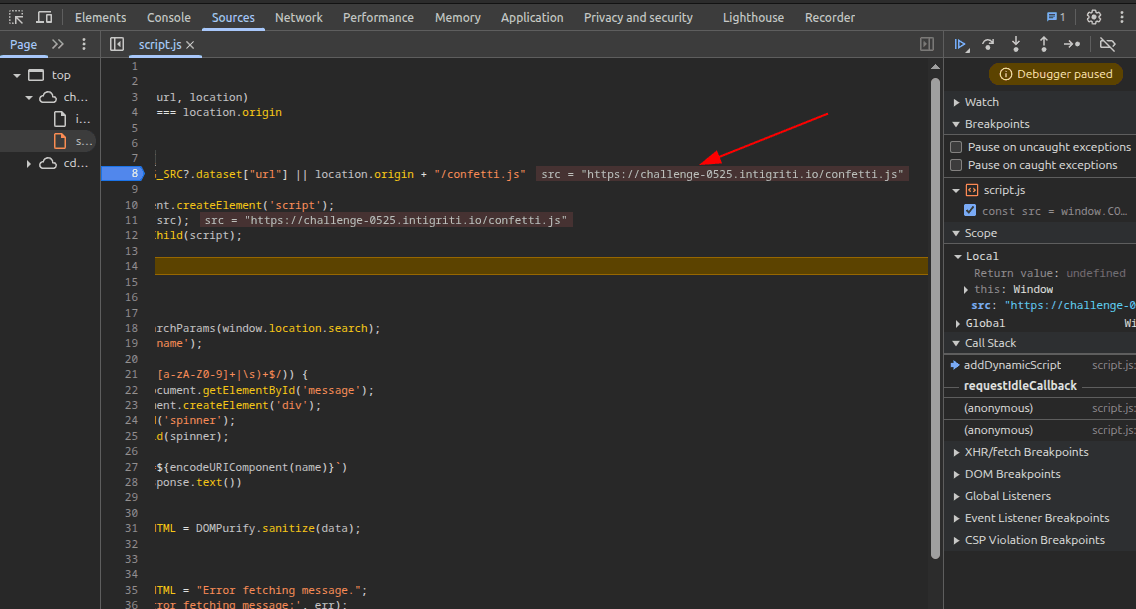Screen dimensions: 1136x609
Task: Open Privacy and security tab
Action: tap(638, 17)
